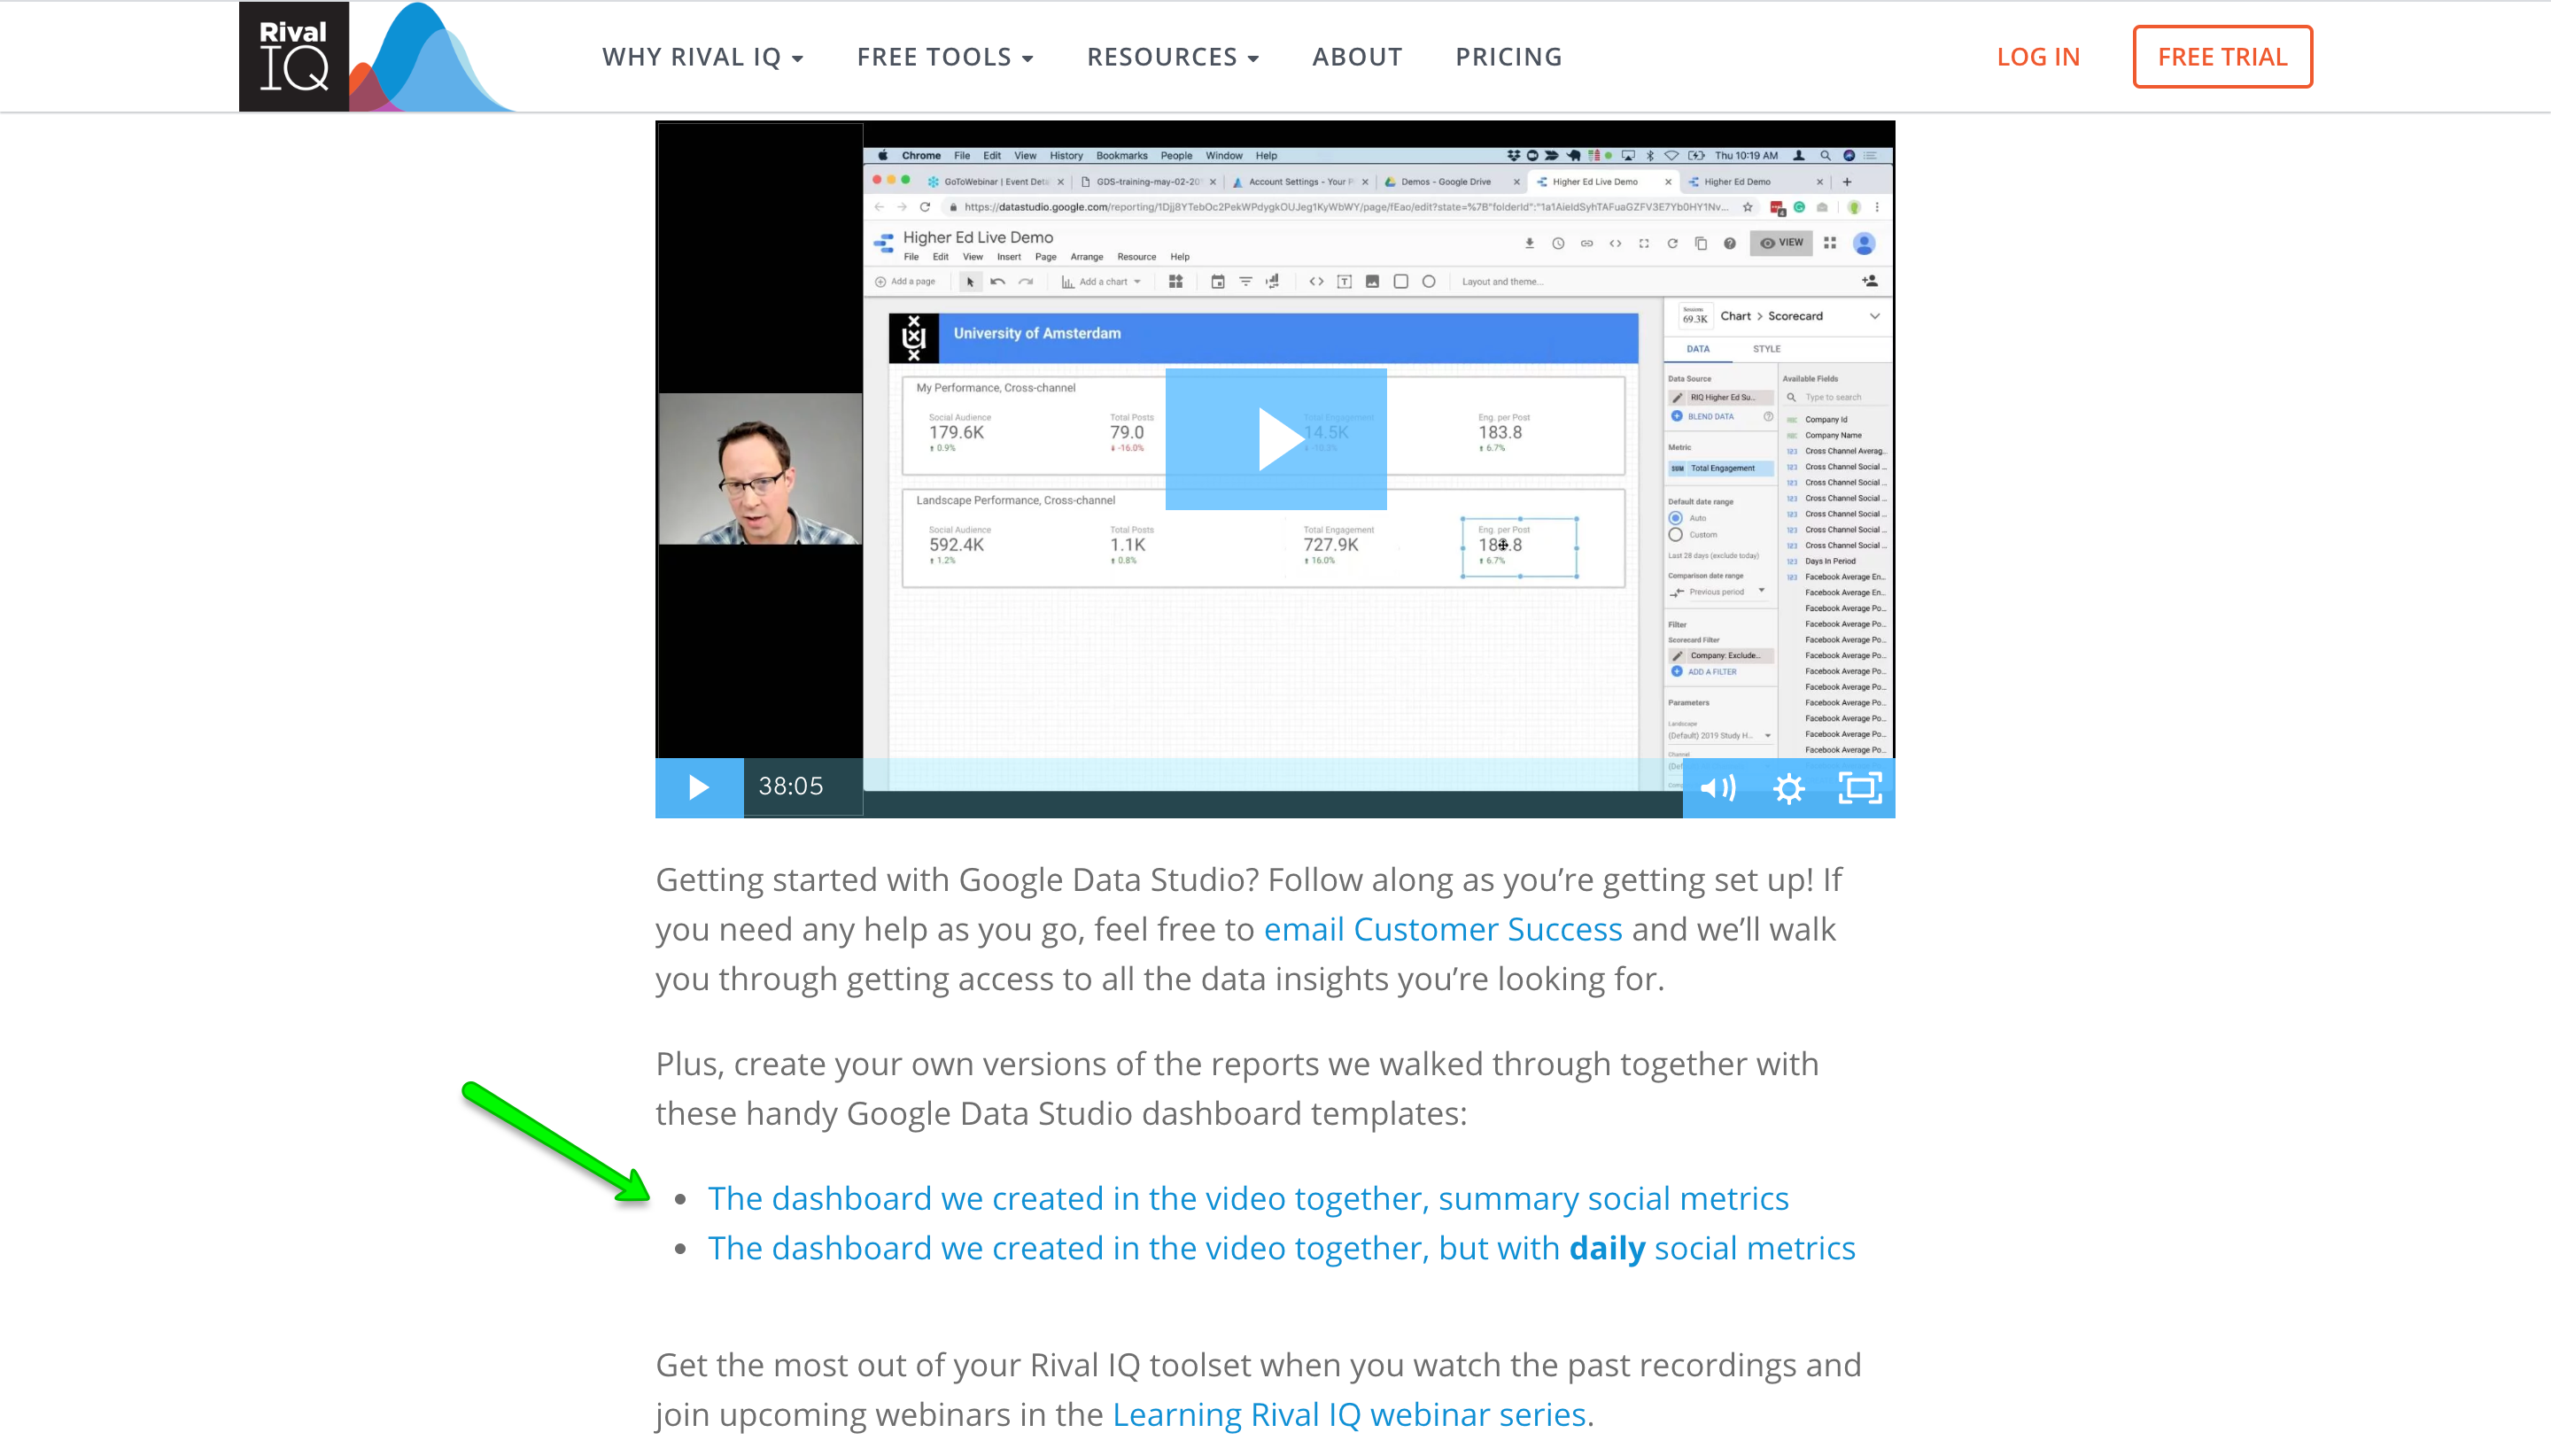
Task: Click the Rival IQ logo
Action: tap(377, 56)
